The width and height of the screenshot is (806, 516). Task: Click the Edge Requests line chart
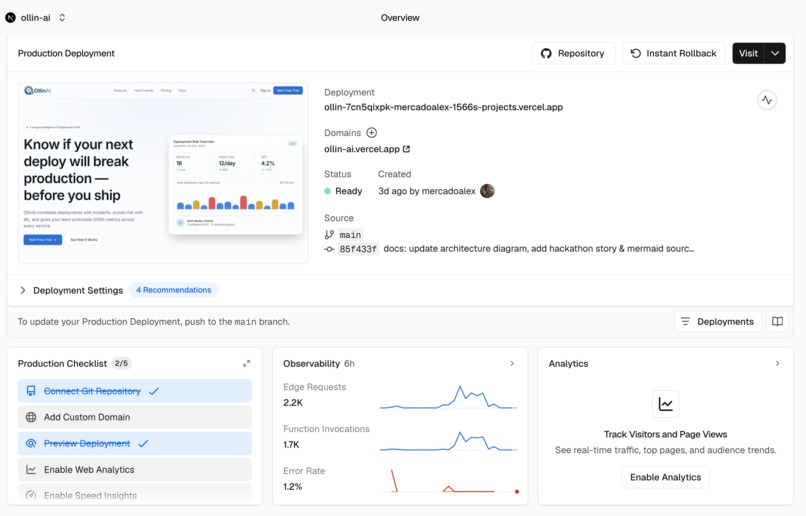[448, 397]
